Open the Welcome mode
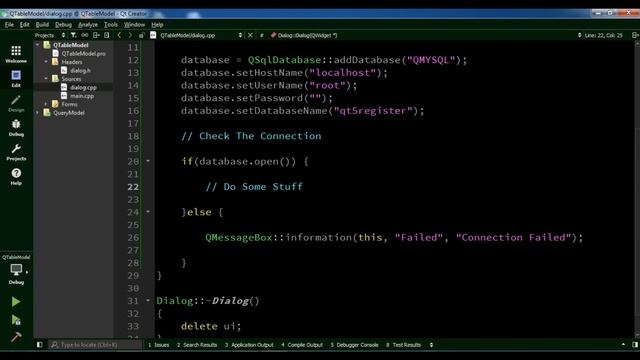 point(16,54)
